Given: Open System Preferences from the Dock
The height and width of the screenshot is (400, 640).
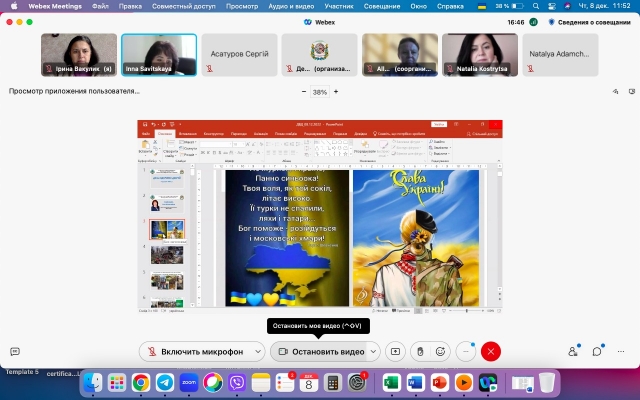Looking at the screenshot, I should pyautogui.click(x=357, y=383).
